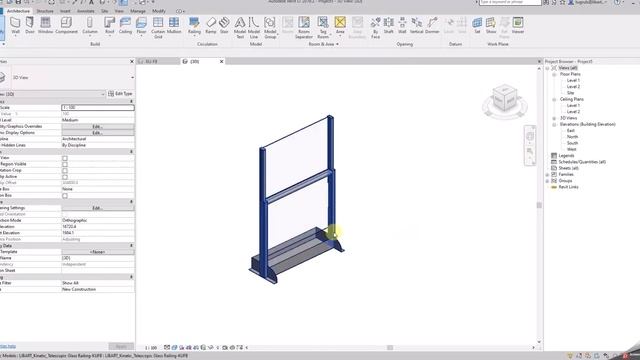
Task: Select the Ramp tool
Action: point(211,25)
